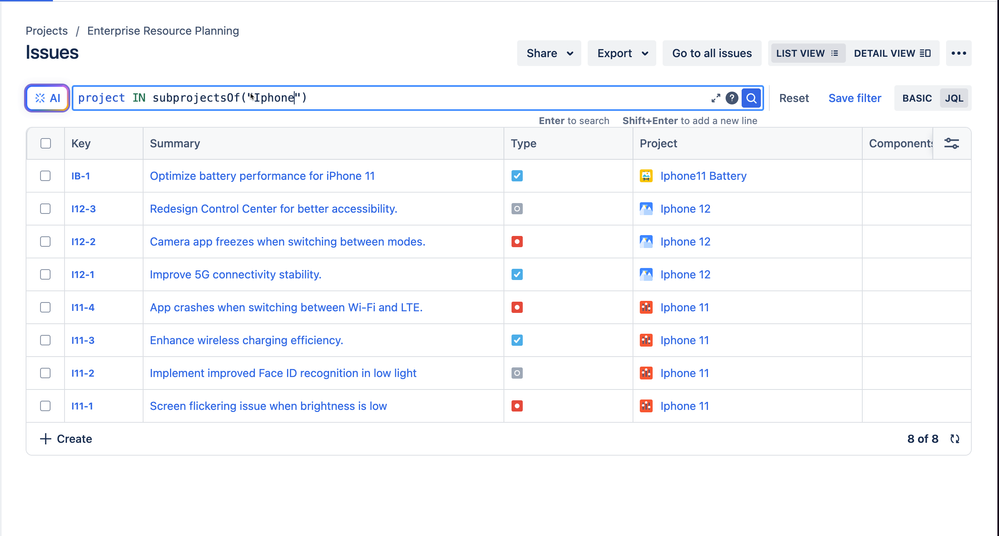Click the bug type icon in row I12-2
Image resolution: width=999 pixels, height=536 pixels.
tap(517, 242)
